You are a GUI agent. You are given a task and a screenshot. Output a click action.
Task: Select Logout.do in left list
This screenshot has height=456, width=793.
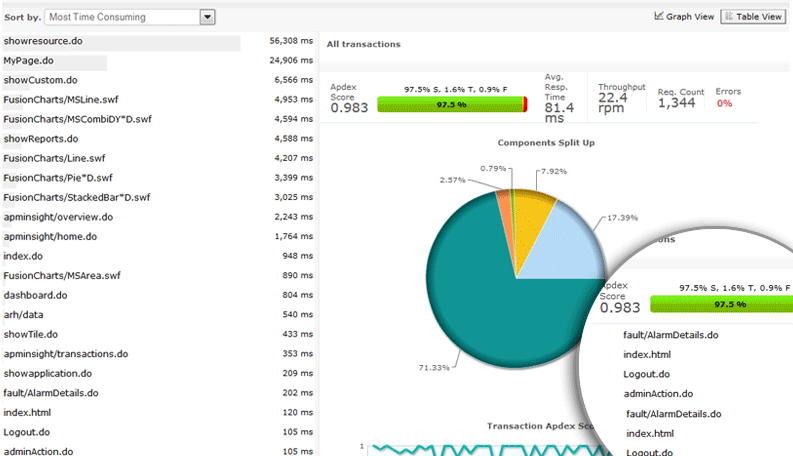27,432
